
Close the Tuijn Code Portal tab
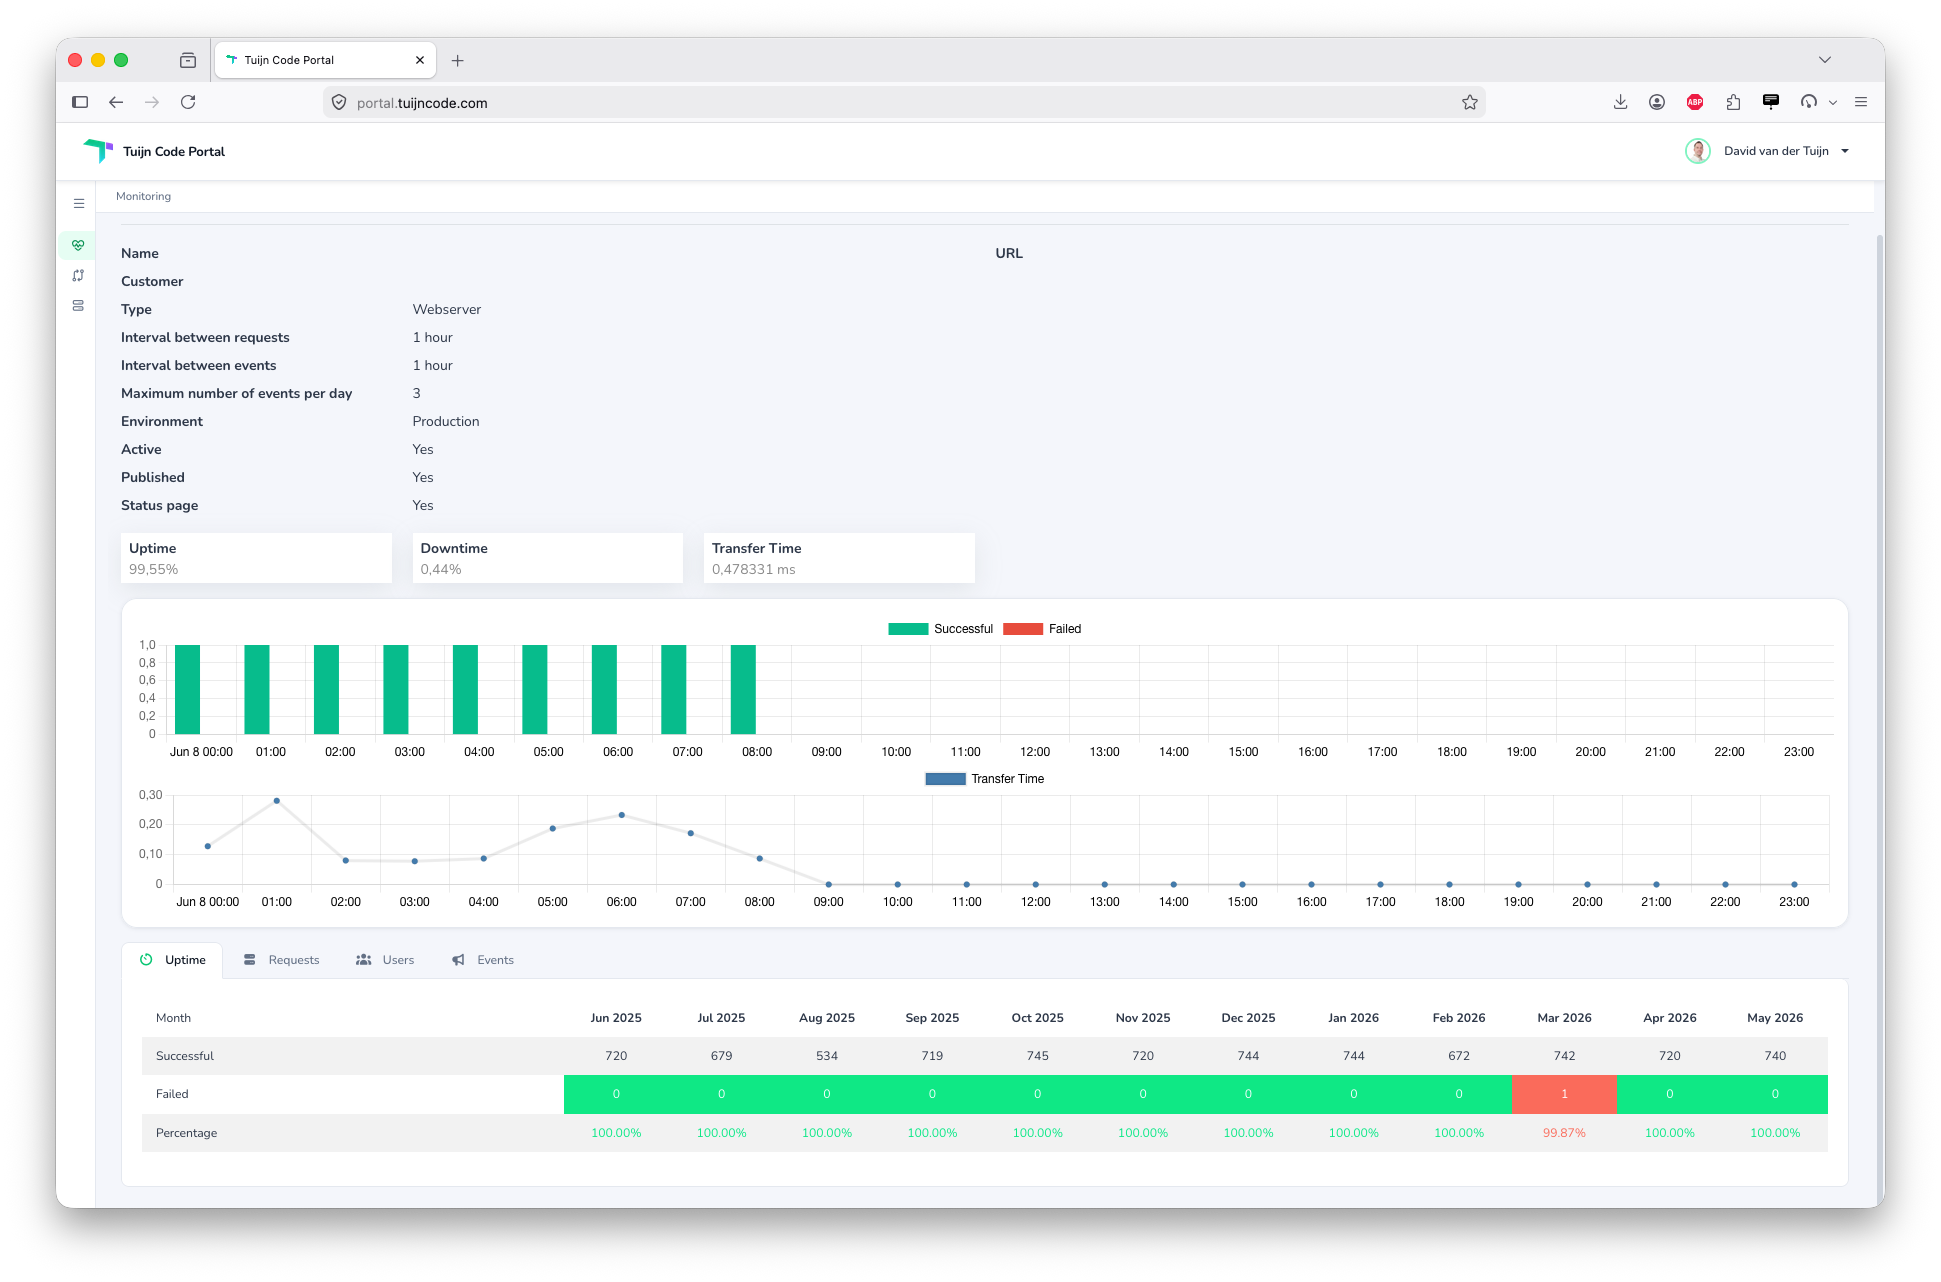pyautogui.click(x=420, y=60)
